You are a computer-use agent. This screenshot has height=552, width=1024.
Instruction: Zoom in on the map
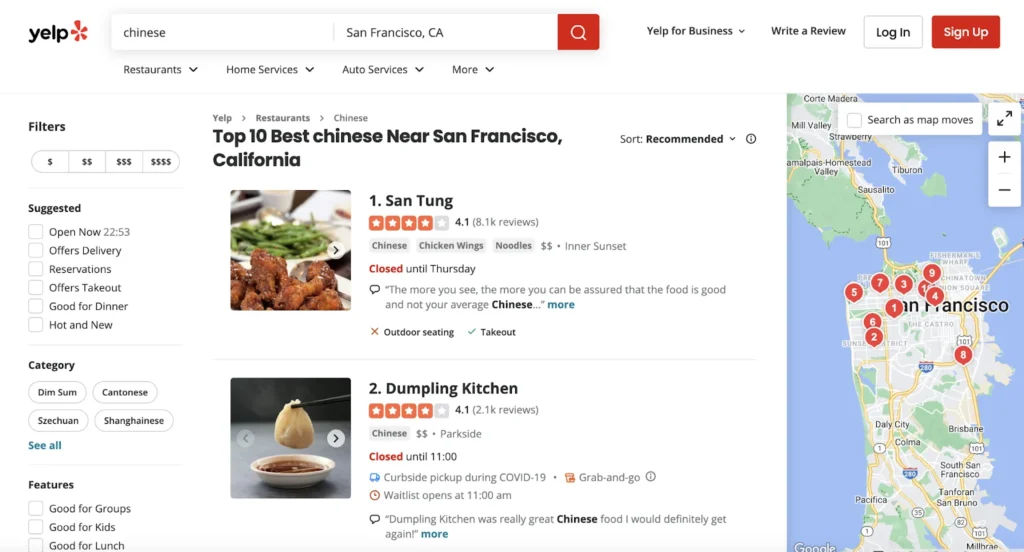pyautogui.click(x=1004, y=157)
